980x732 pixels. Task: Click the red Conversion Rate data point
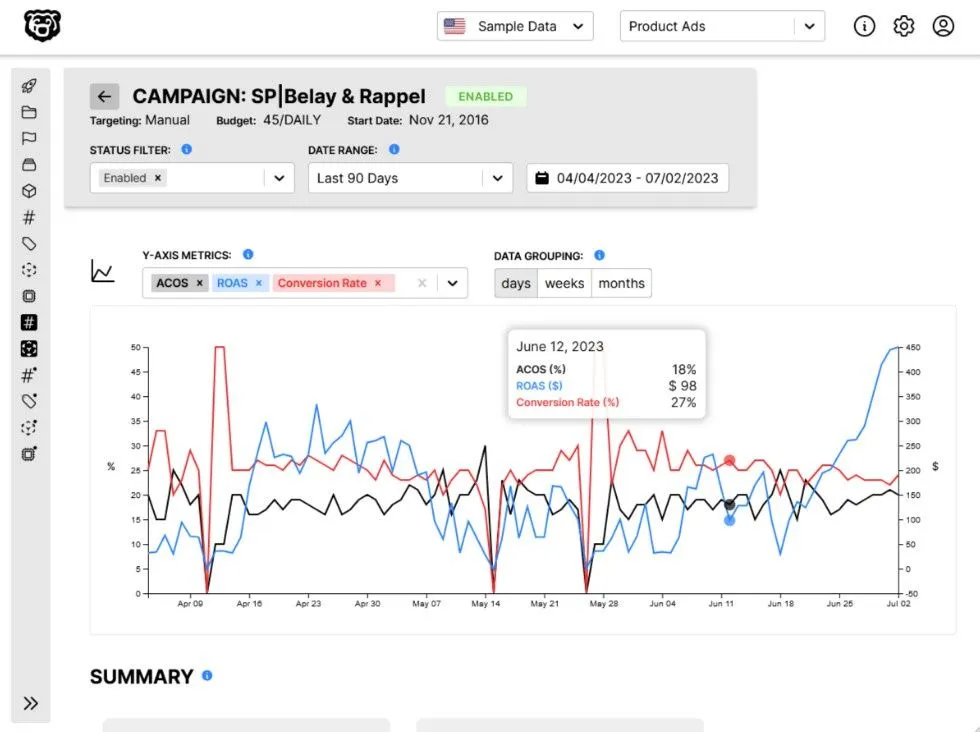[x=729, y=461]
